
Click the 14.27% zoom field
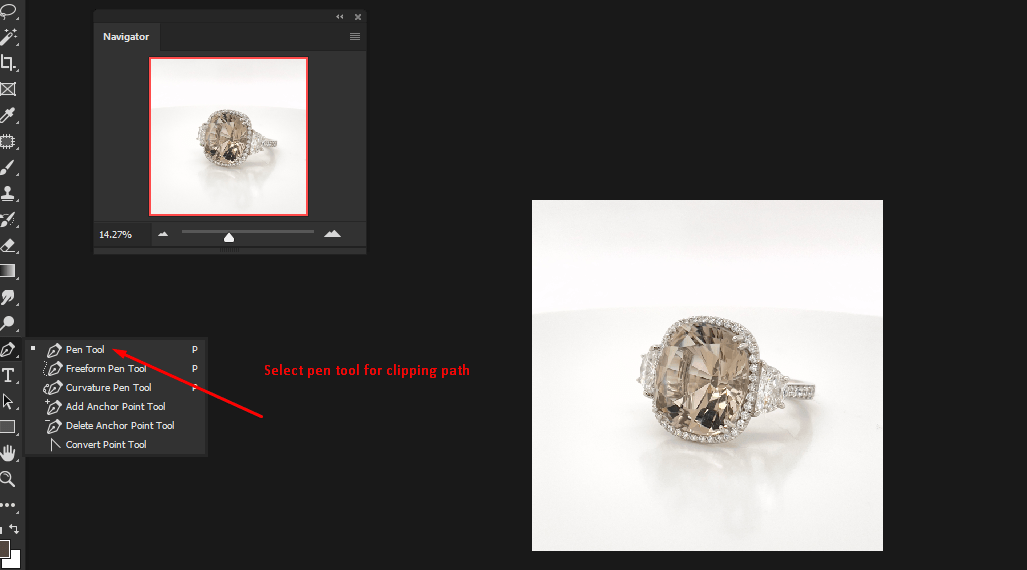pos(115,235)
